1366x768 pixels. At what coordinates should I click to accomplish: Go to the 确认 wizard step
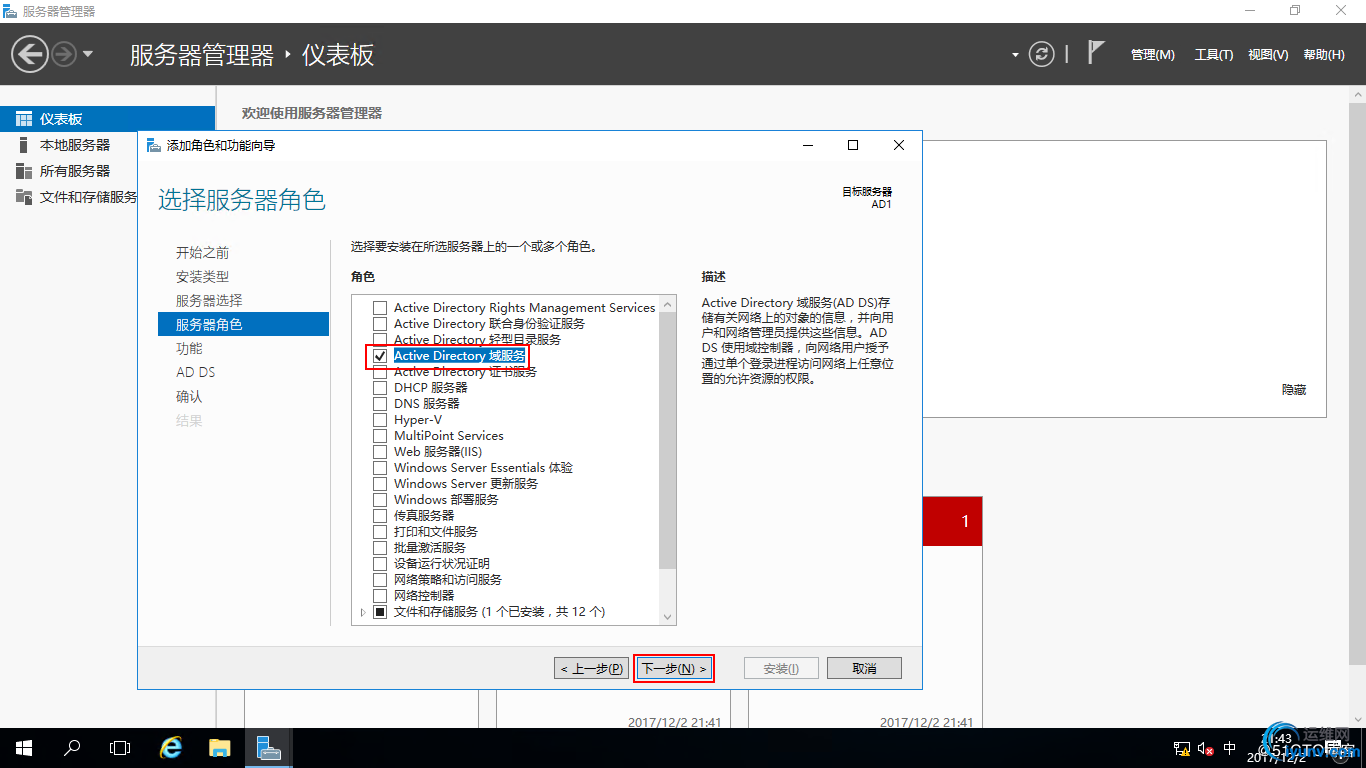(189, 397)
